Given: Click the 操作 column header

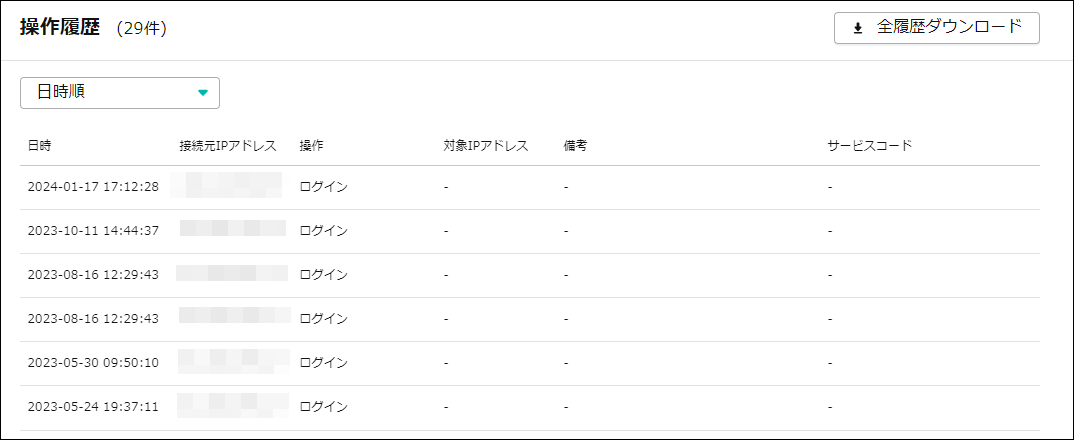Looking at the screenshot, I should (311, 146).
